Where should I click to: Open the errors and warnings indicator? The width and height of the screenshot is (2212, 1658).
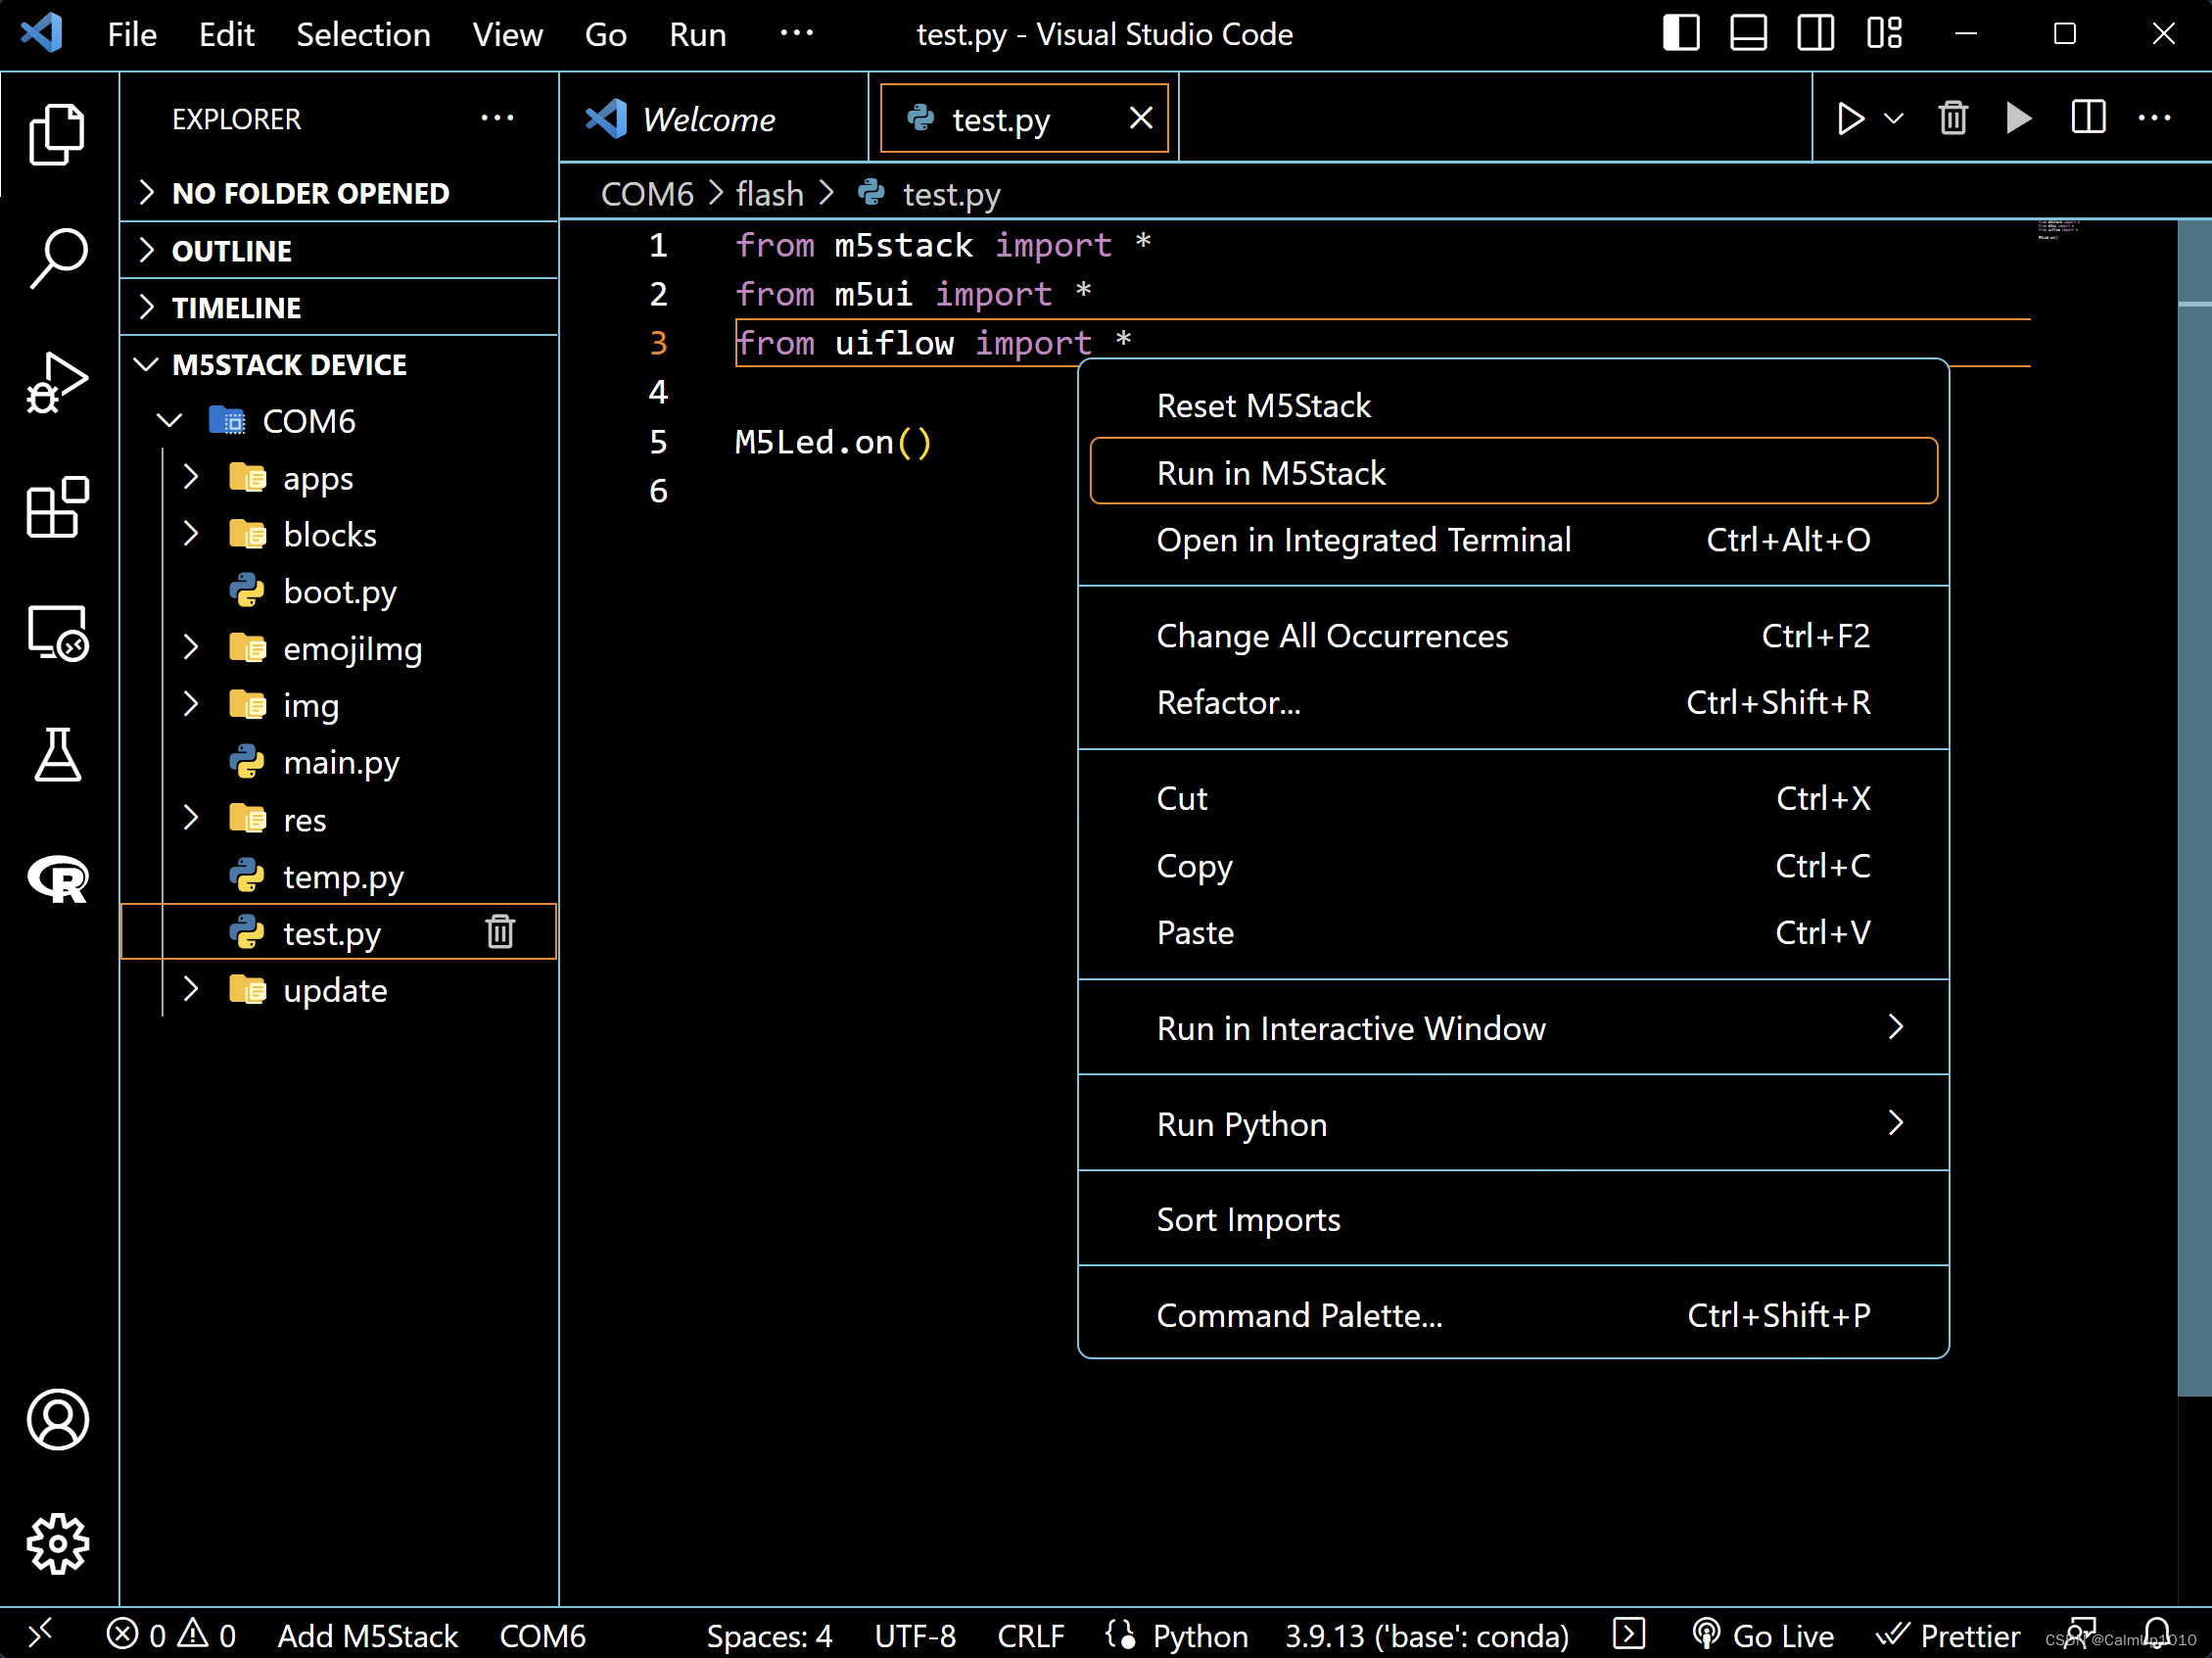click(x=171, y=1635)
